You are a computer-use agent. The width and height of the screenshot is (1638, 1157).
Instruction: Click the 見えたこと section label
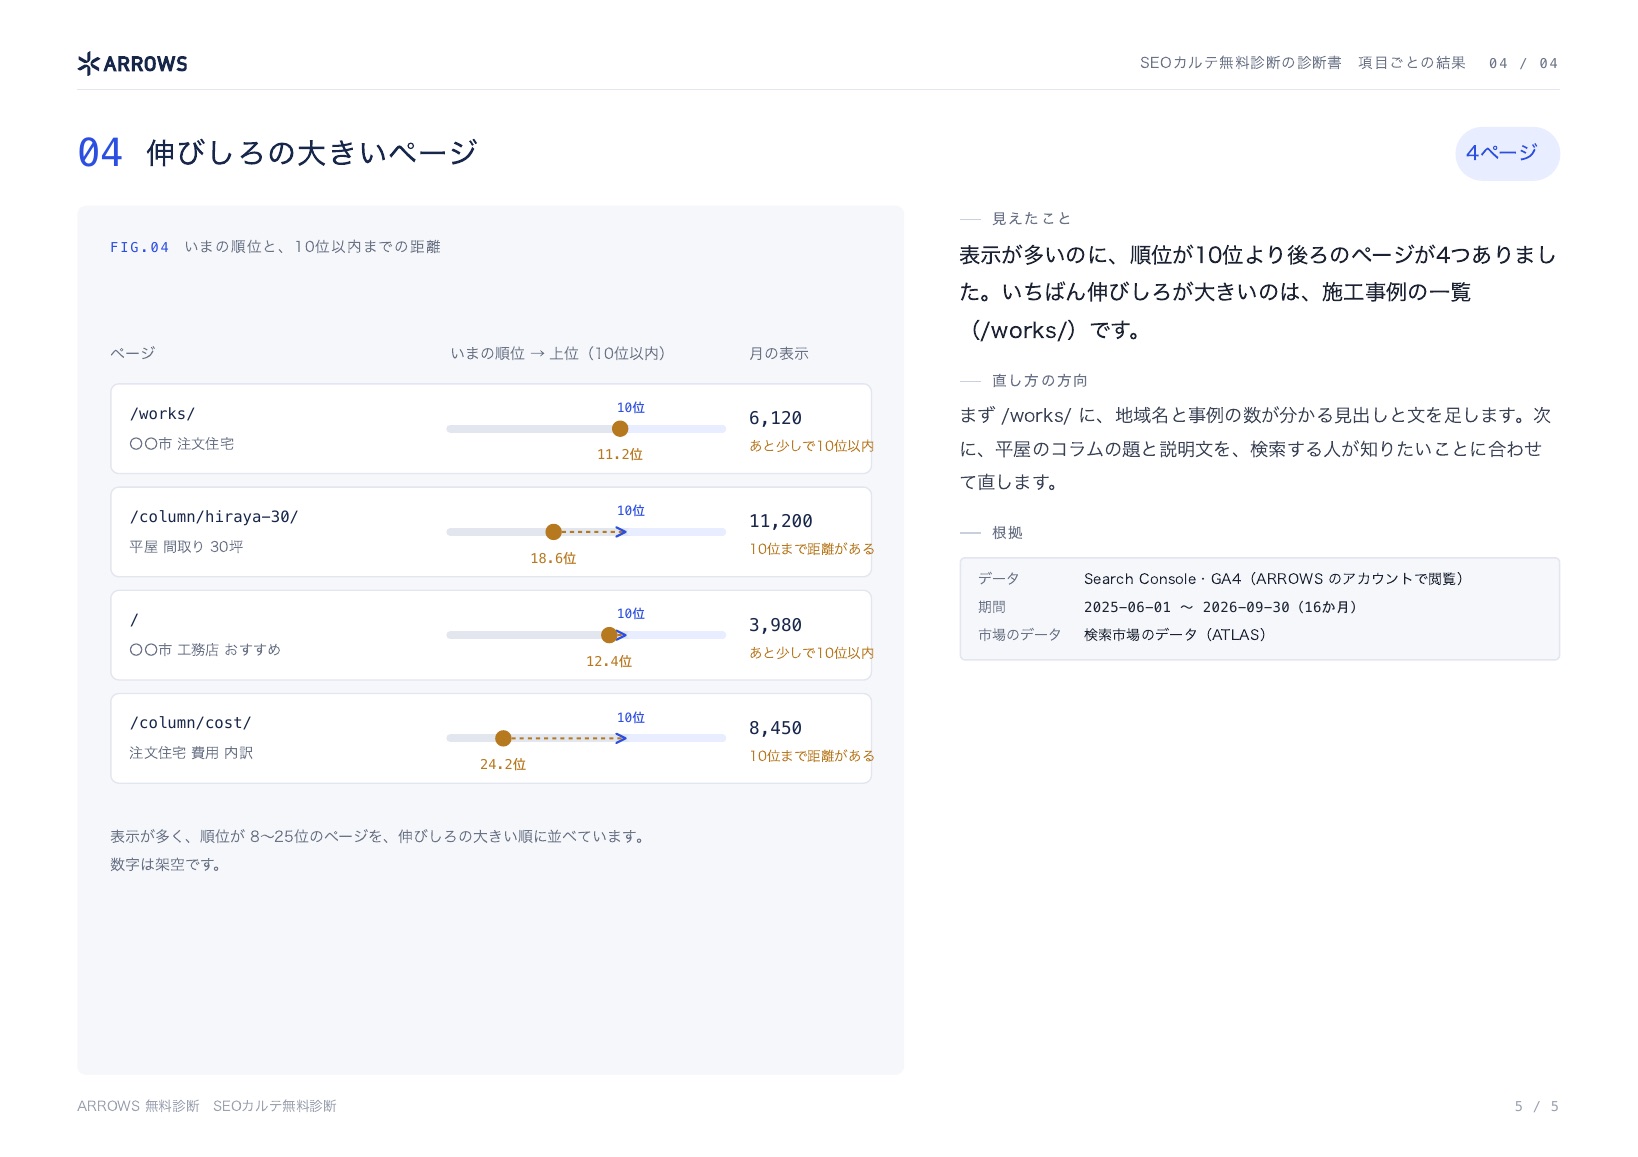click(1031, 219)
